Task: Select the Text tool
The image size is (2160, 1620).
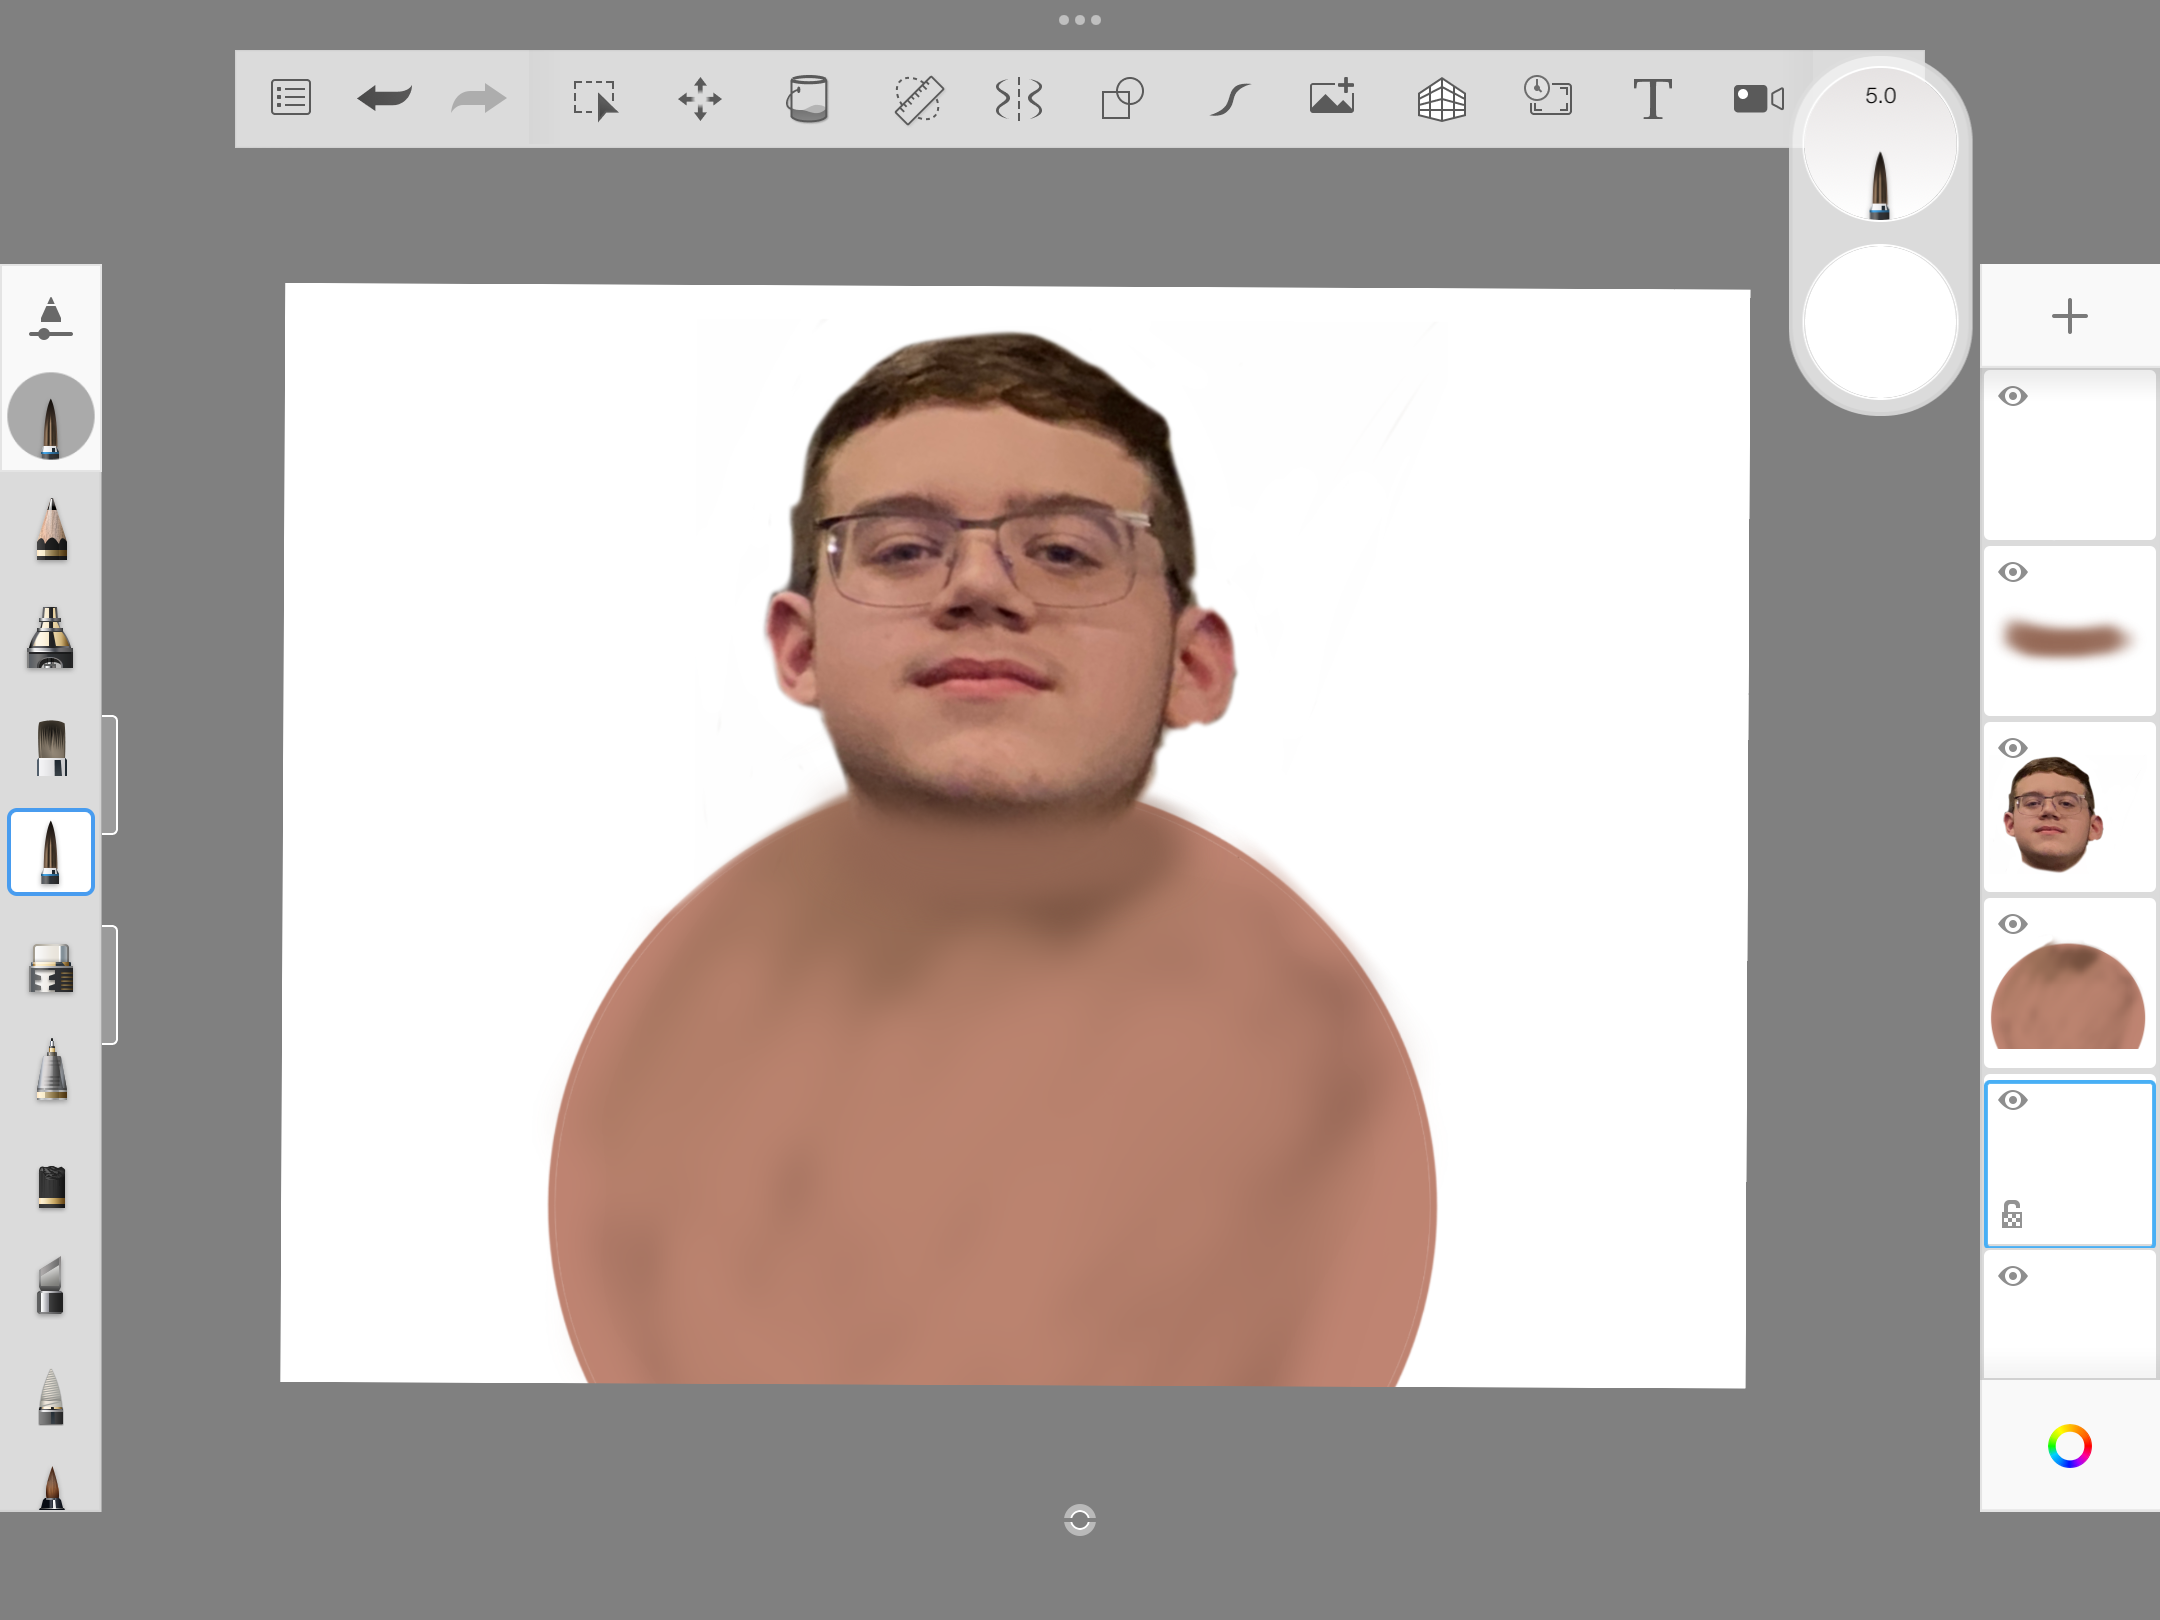Action: [x=1652, y=99]
